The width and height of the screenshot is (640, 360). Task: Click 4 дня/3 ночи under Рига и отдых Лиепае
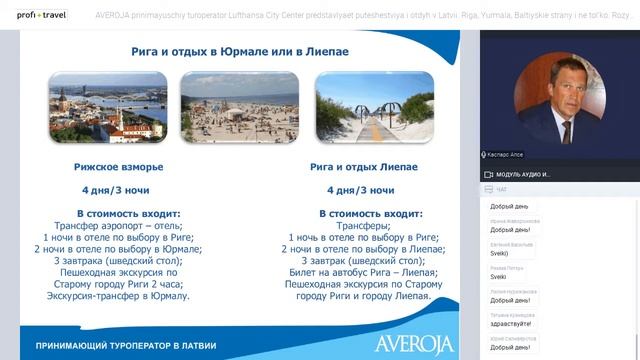click(360, 190)
